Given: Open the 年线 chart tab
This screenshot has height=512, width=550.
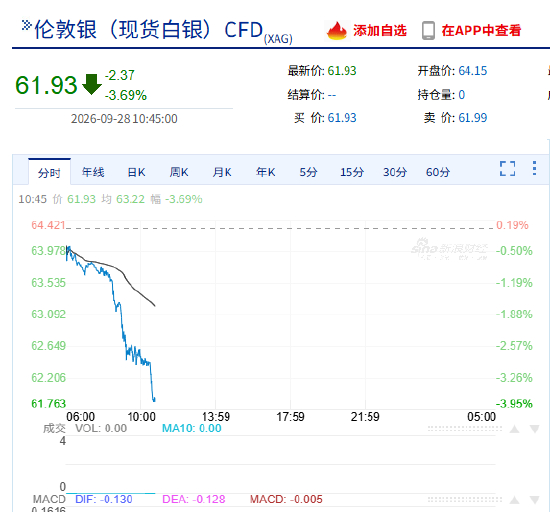Looking at the screenshot, I should [93, 172].
